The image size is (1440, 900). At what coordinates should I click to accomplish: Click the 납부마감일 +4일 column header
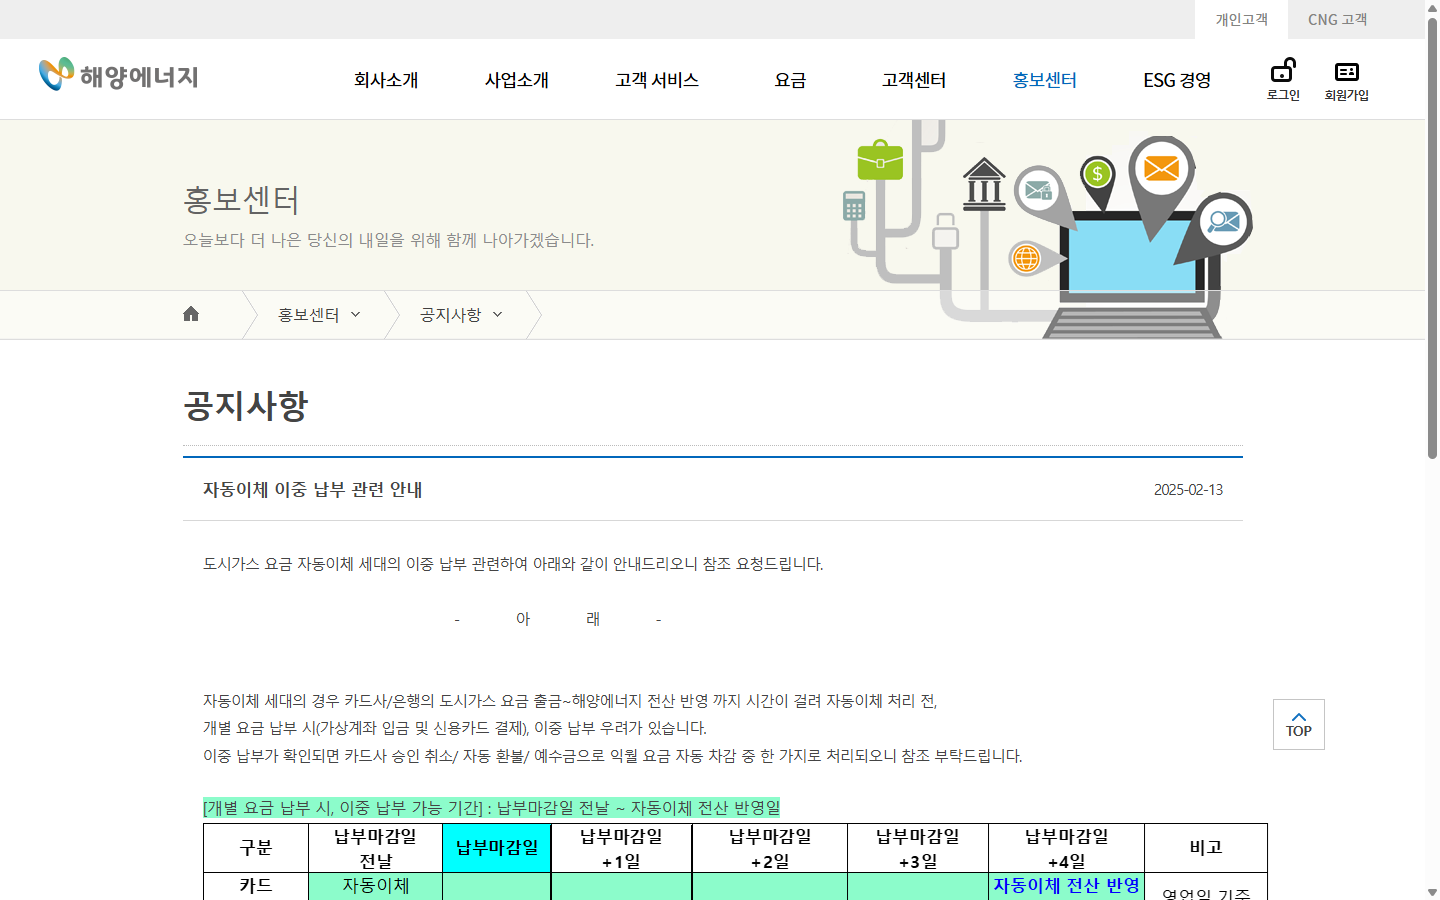click(x=1067, y=848)
